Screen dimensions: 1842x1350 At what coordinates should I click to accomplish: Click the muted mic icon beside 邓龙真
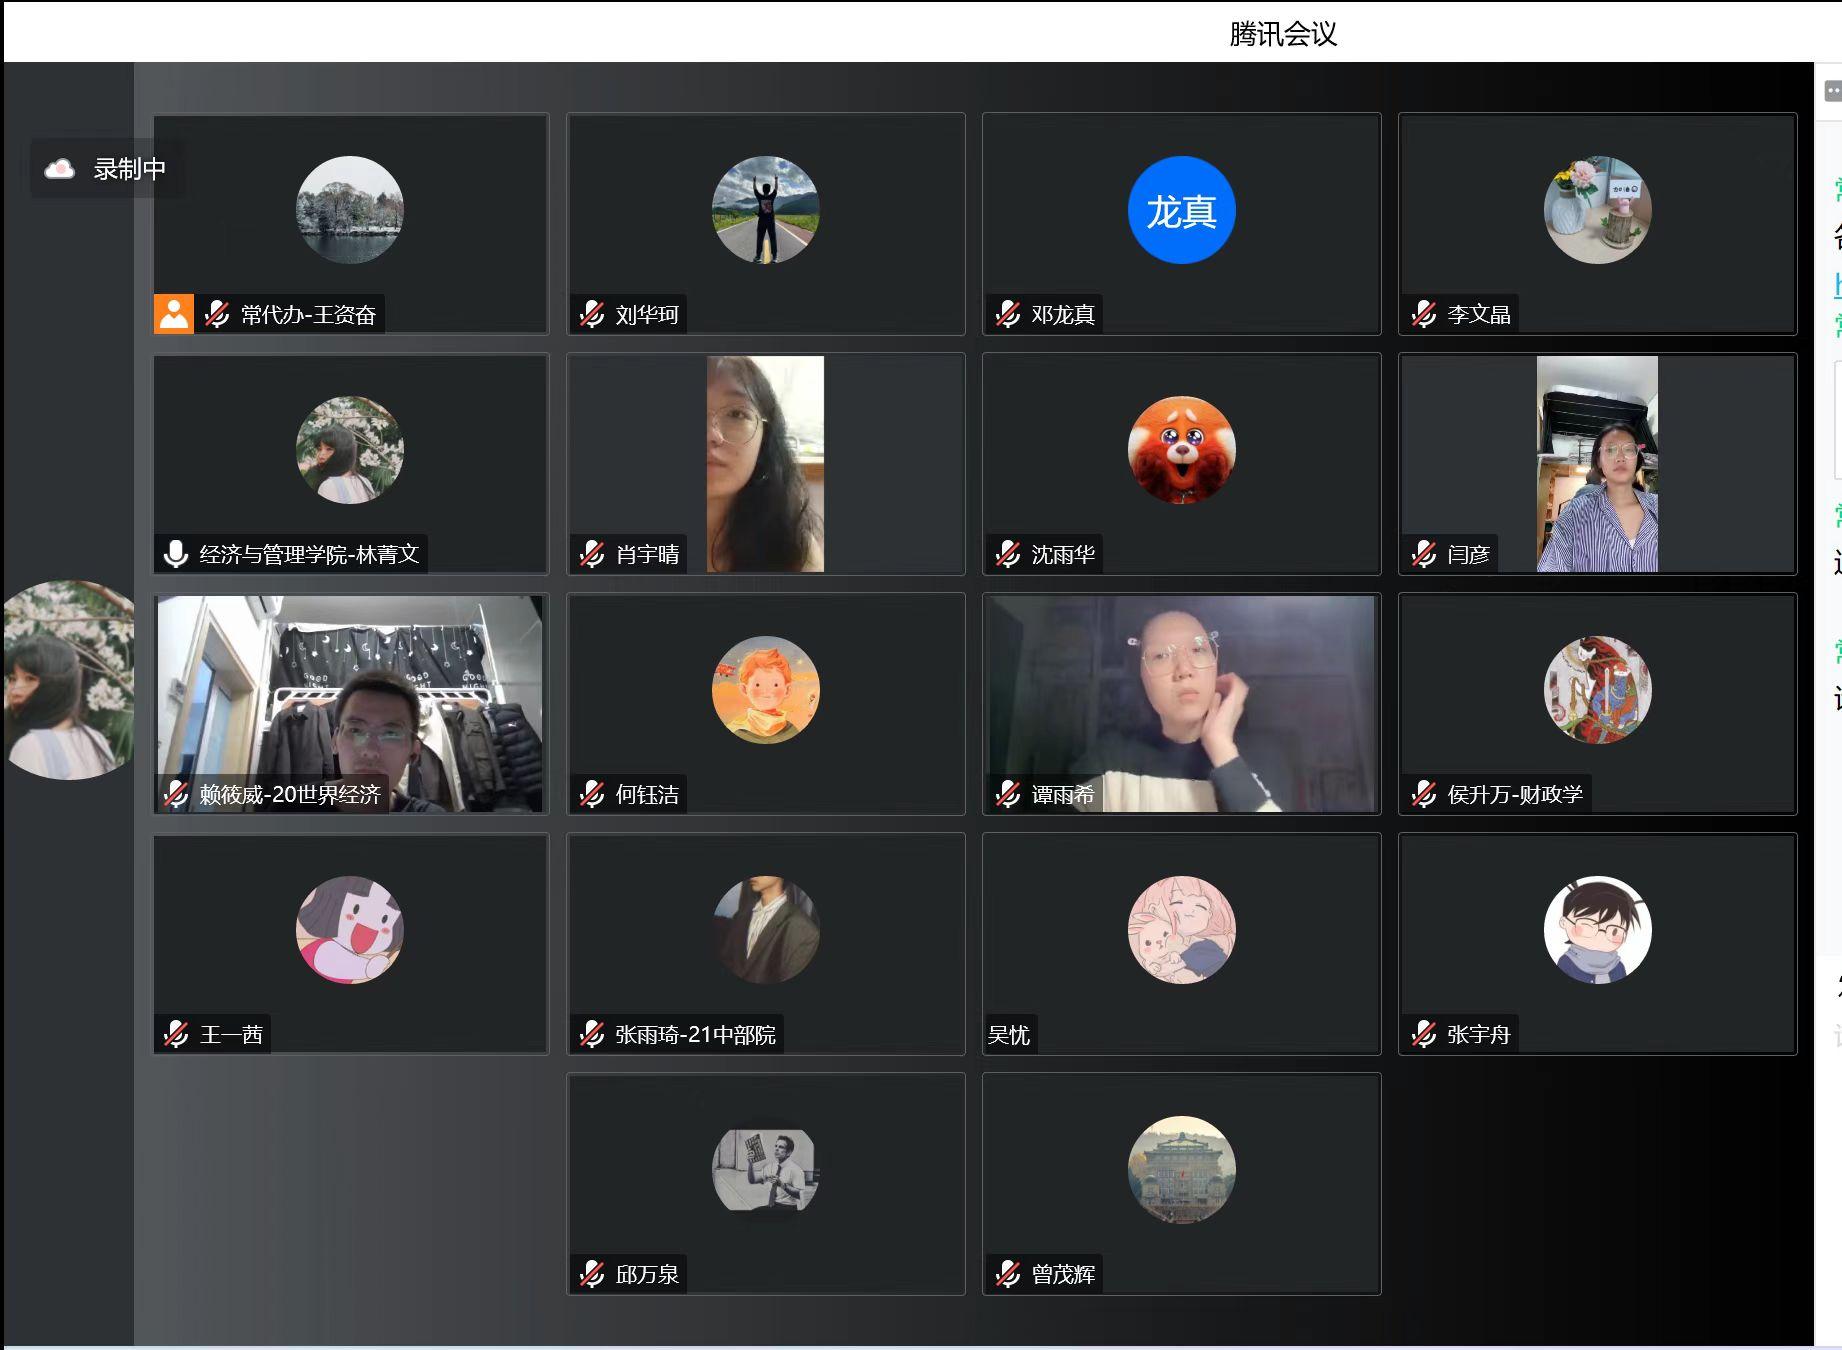[x=1008, y=314]
